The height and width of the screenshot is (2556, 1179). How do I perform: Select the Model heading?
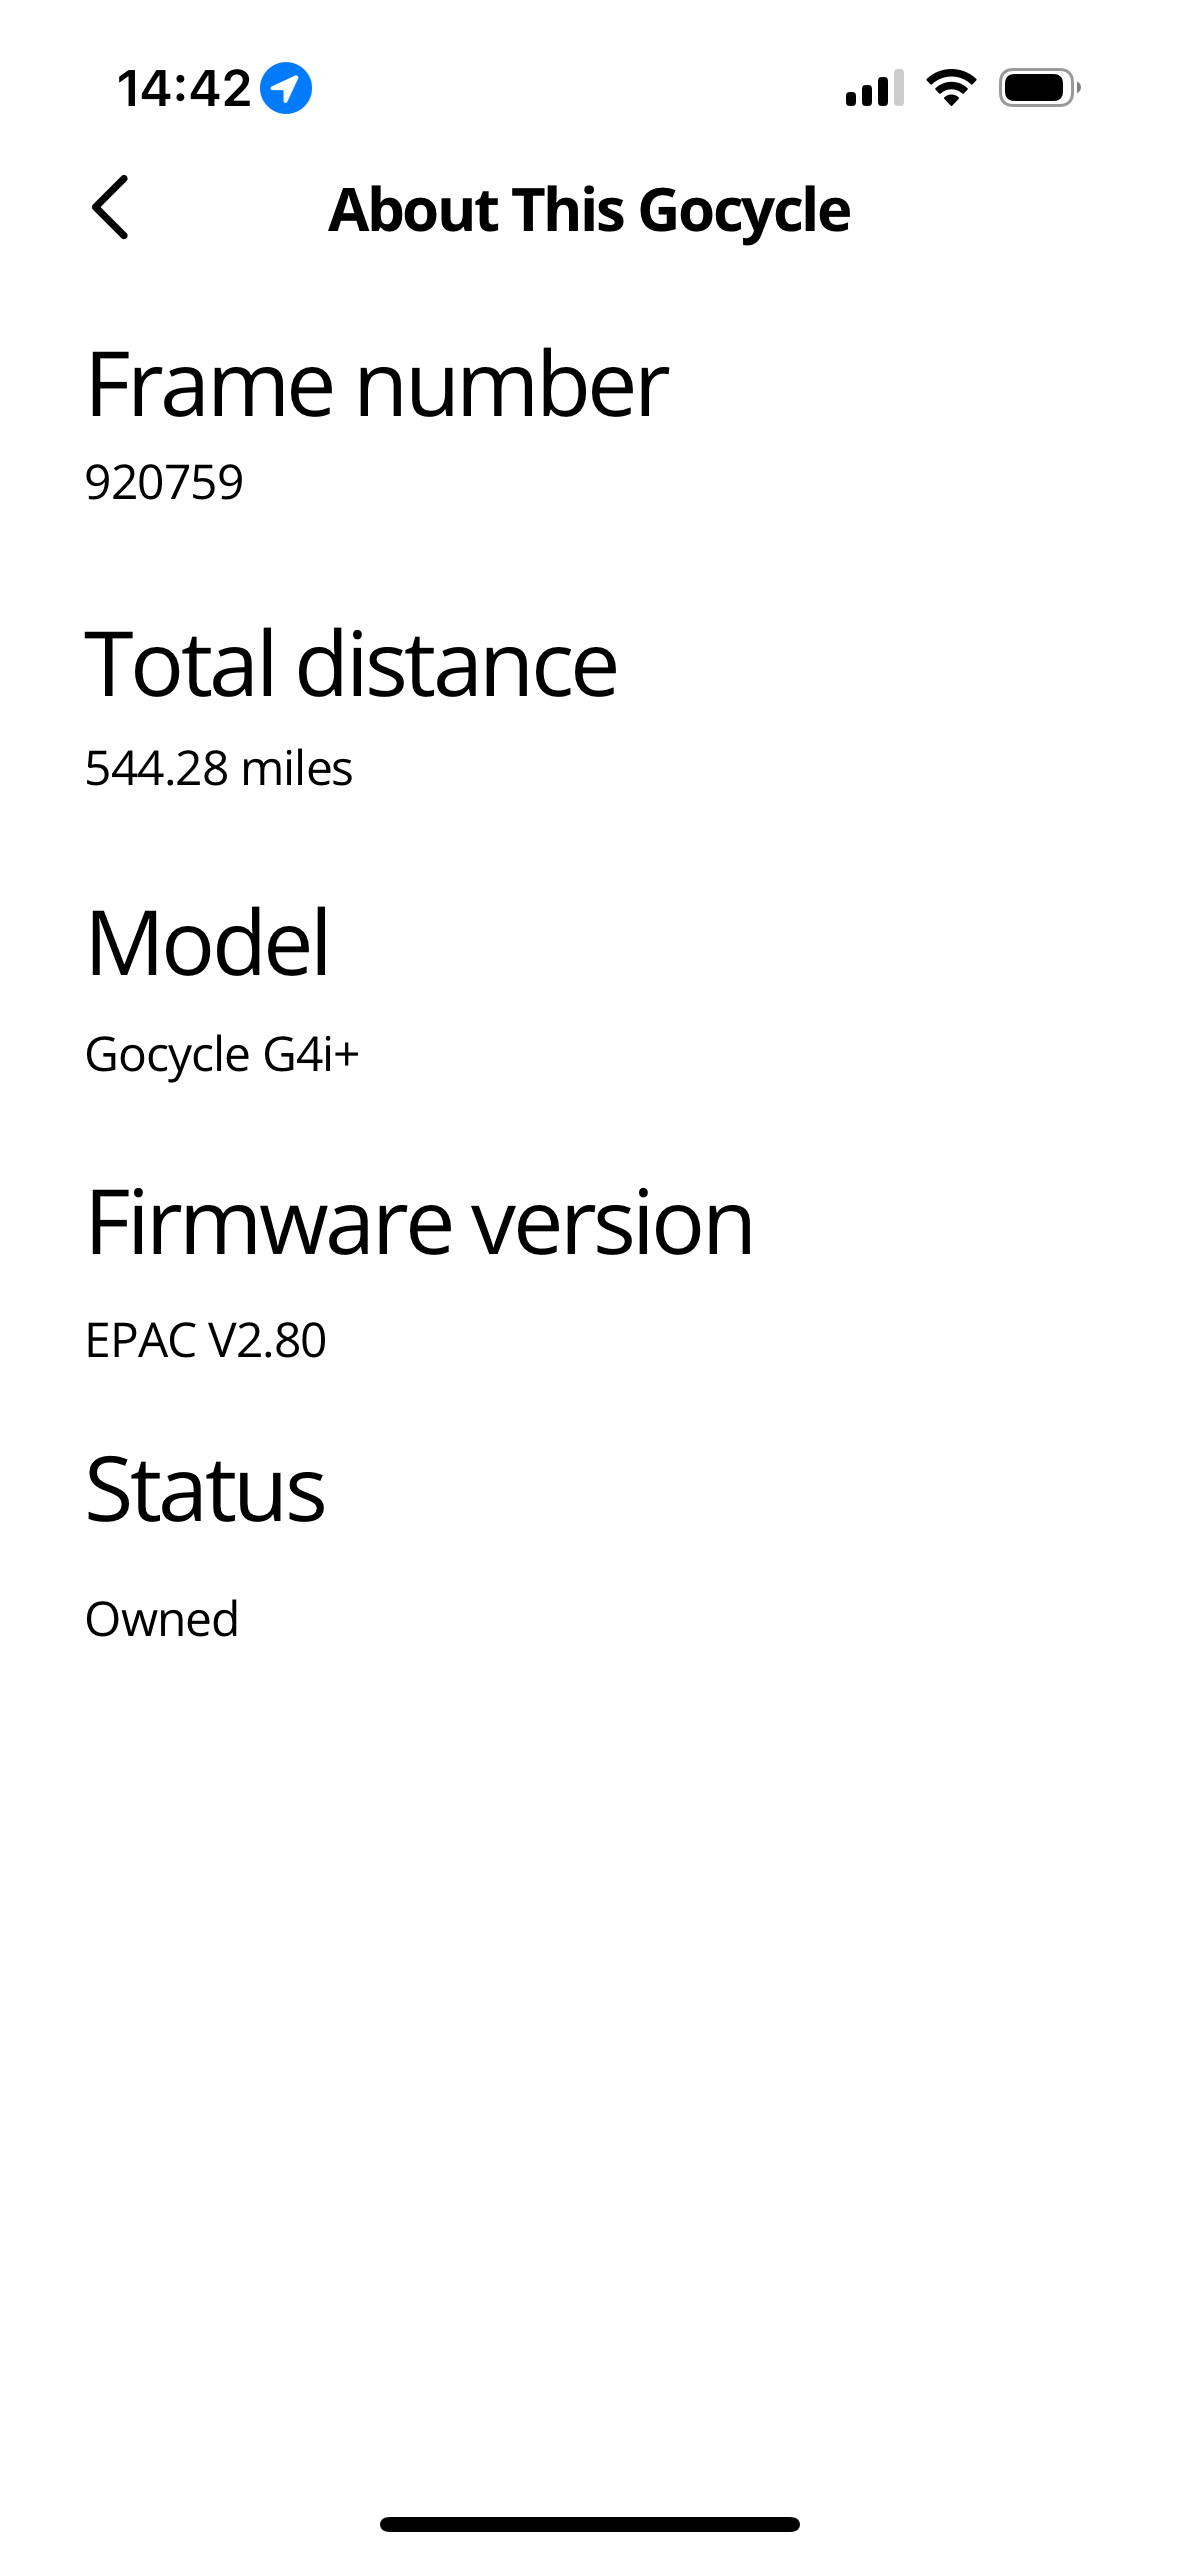[208, 943]
